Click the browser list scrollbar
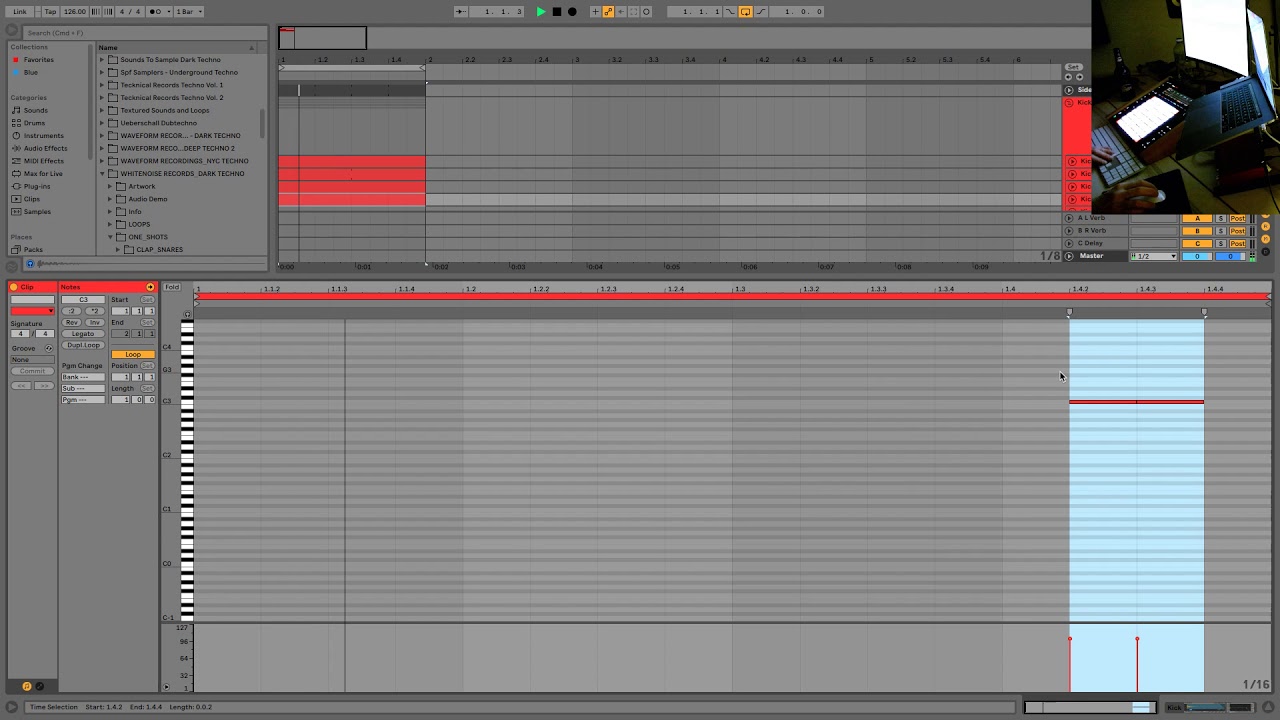This screenshot has width=1280, height=720. (262, 122)
